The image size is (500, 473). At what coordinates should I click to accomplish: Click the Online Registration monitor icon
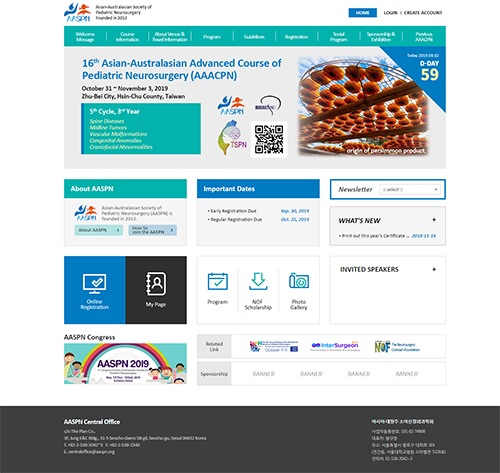pos(95,284)
